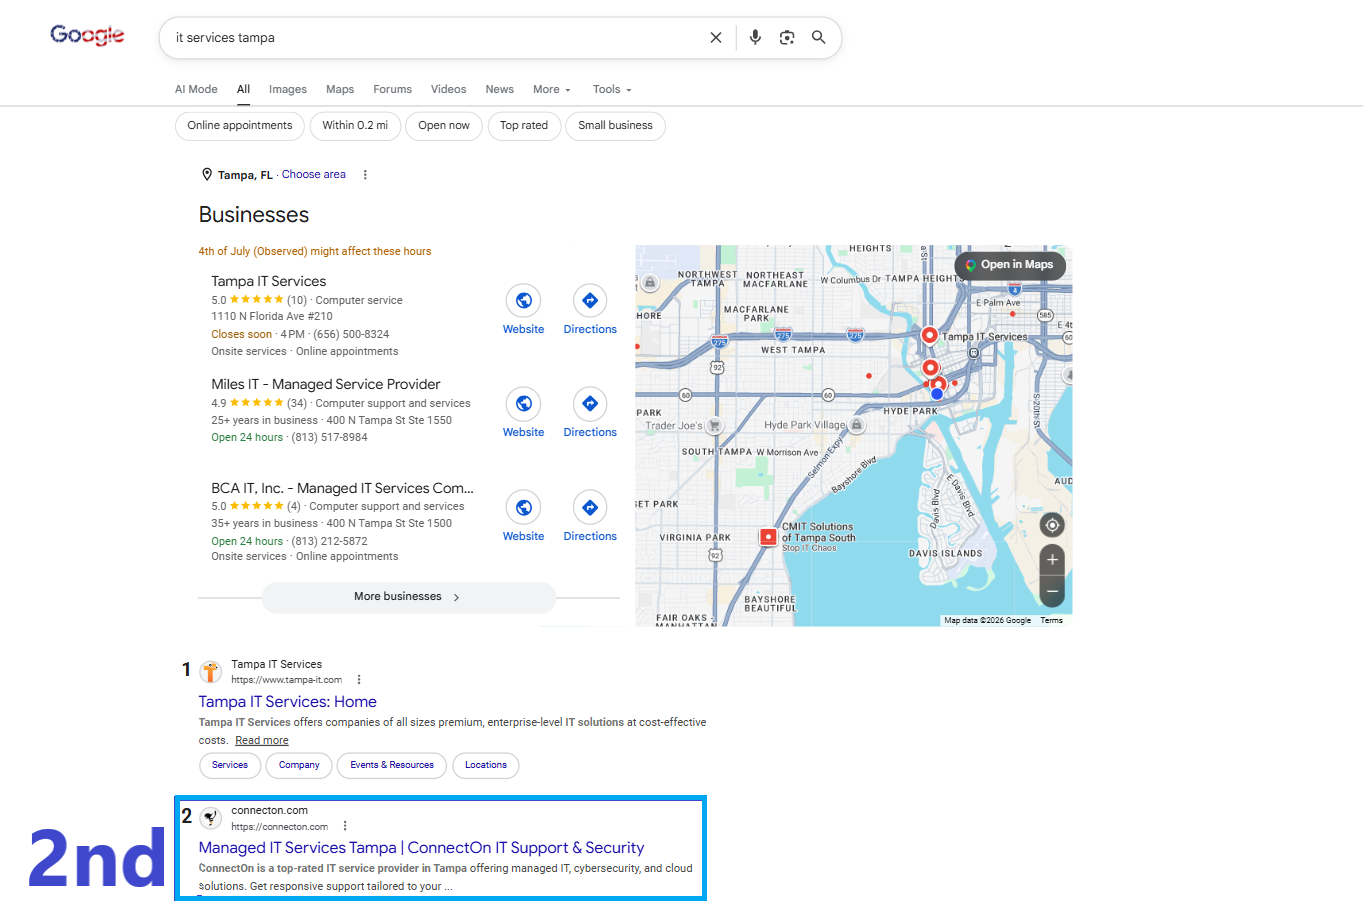This screenshot has width=1363, height=912.
Task: Open the Miles IT - Managed Service Provider listing
Action: pyautogui.click(x=326, y=385)
